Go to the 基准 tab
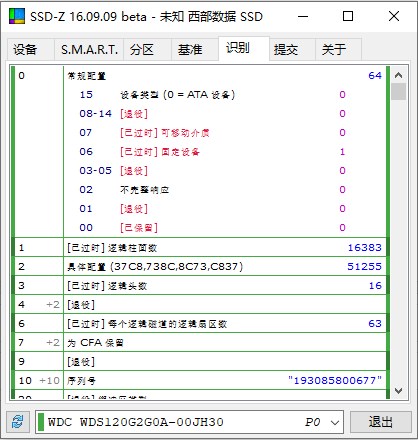This screenshot has height=440, width=418. point(190,50)
